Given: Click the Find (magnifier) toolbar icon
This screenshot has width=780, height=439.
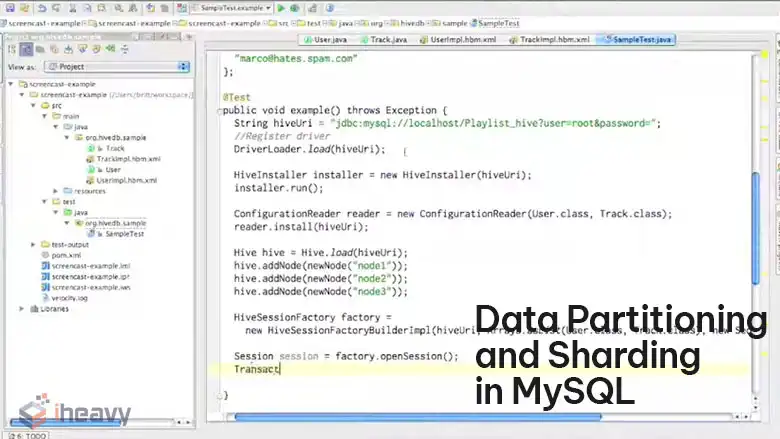Looking at the screenshot, I should pyautogui.click(x=118, y=8).
